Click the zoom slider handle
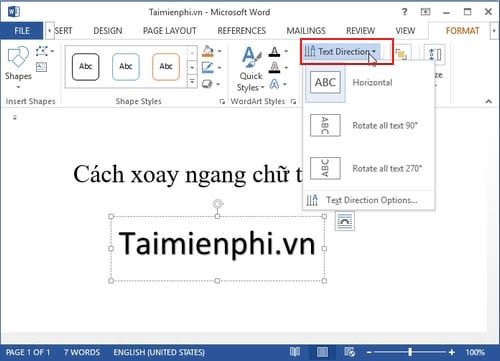Screen dimensions: 500x361 (410, 352)
